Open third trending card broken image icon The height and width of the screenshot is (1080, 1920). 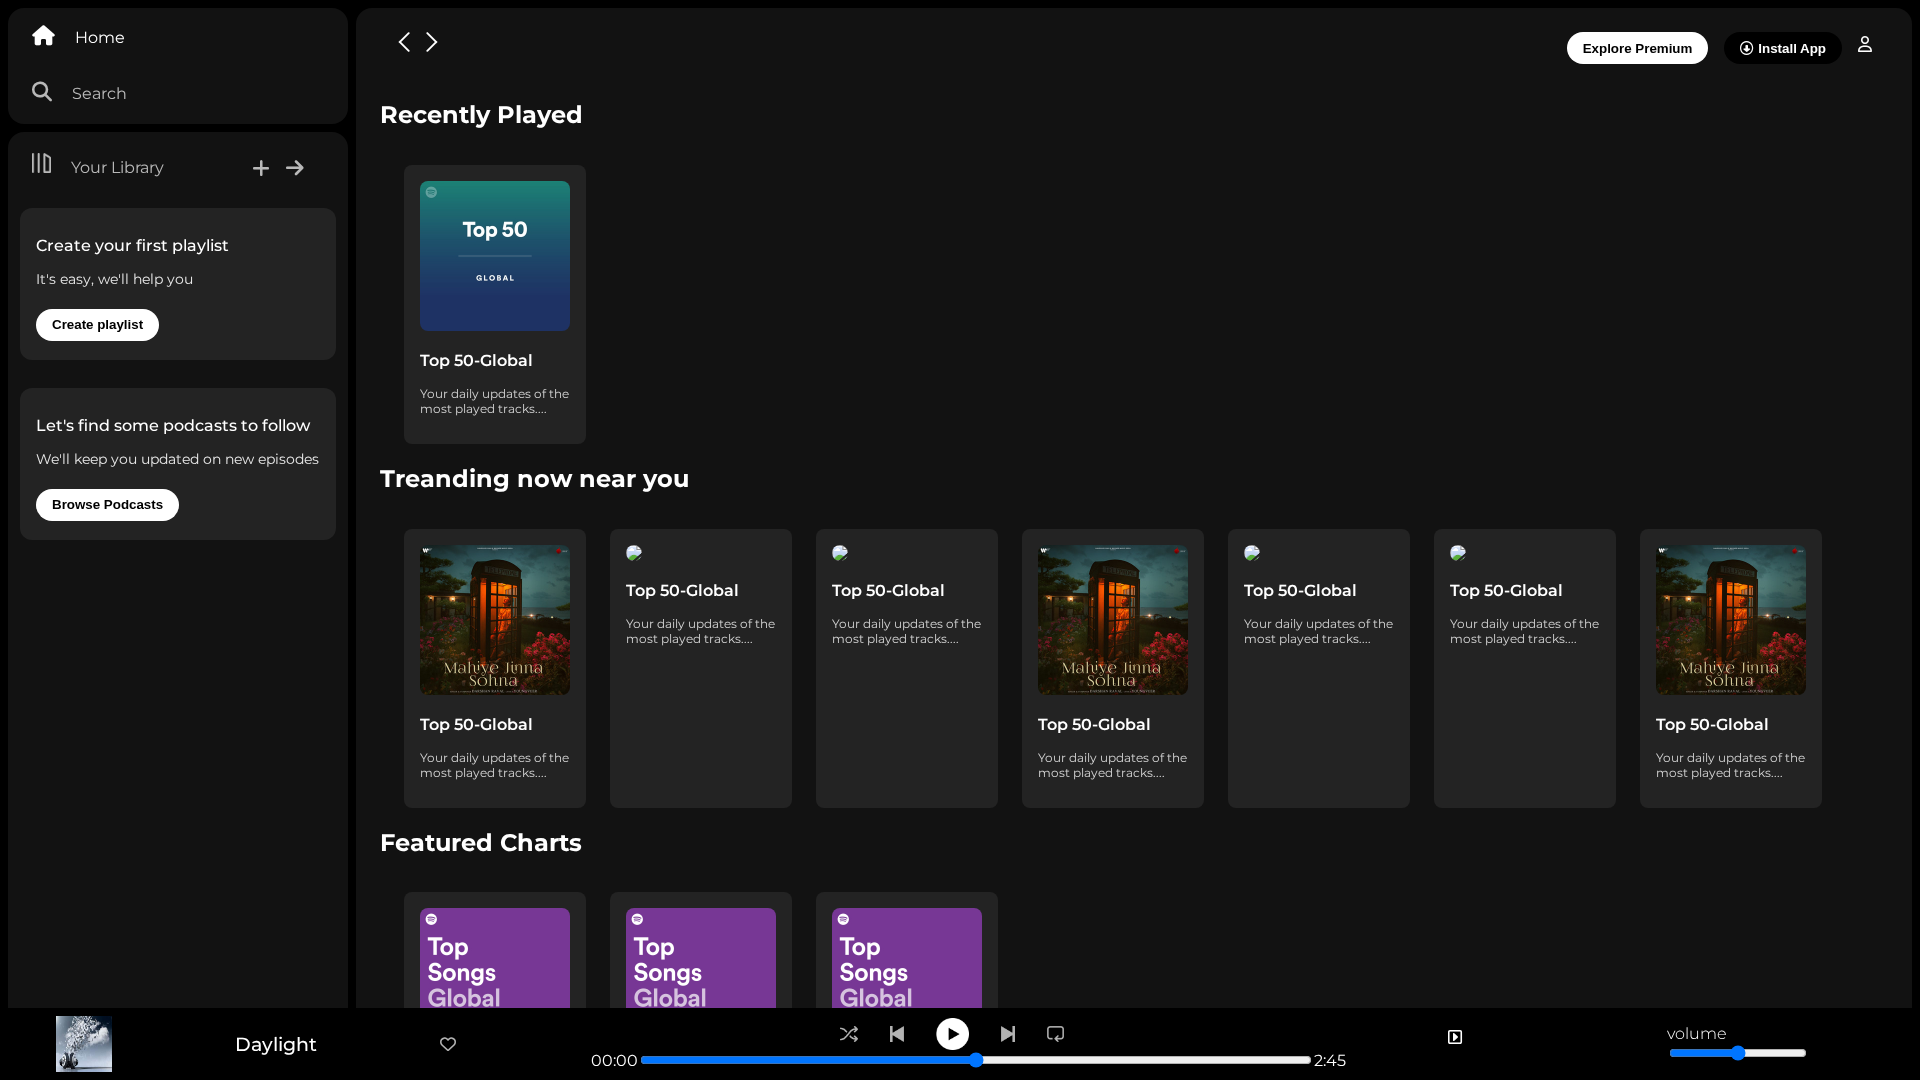840,553
